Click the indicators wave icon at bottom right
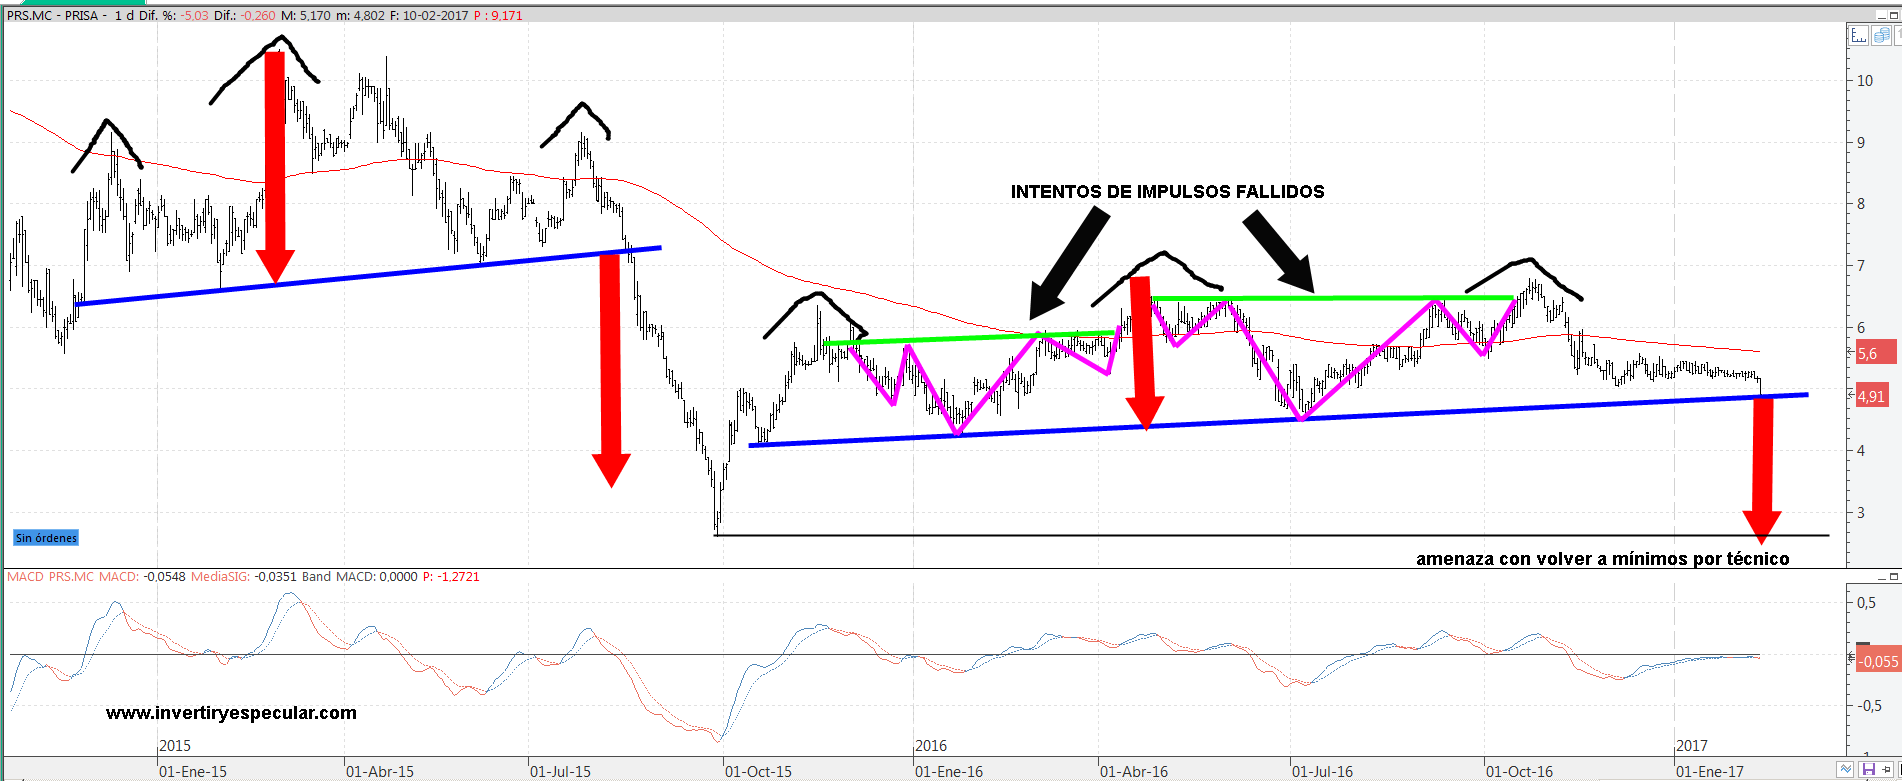This screenshot has width=1902, height=781. [x=1845, y=769]
